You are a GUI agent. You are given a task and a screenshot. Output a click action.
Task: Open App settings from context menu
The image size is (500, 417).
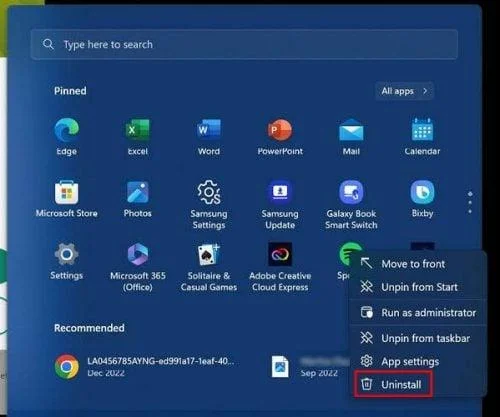coord(418,361)
